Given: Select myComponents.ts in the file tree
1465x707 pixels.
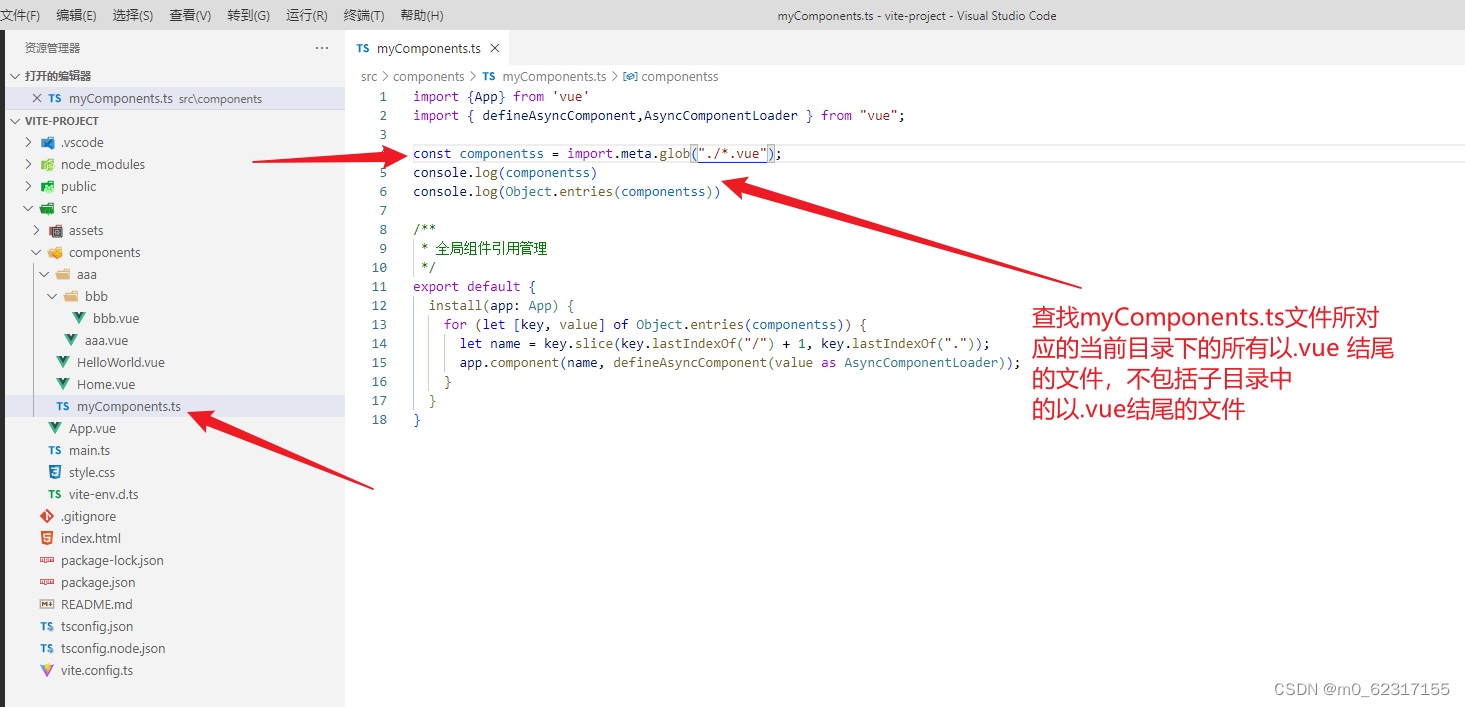Looking at the screenshot, I should (129, 407).
